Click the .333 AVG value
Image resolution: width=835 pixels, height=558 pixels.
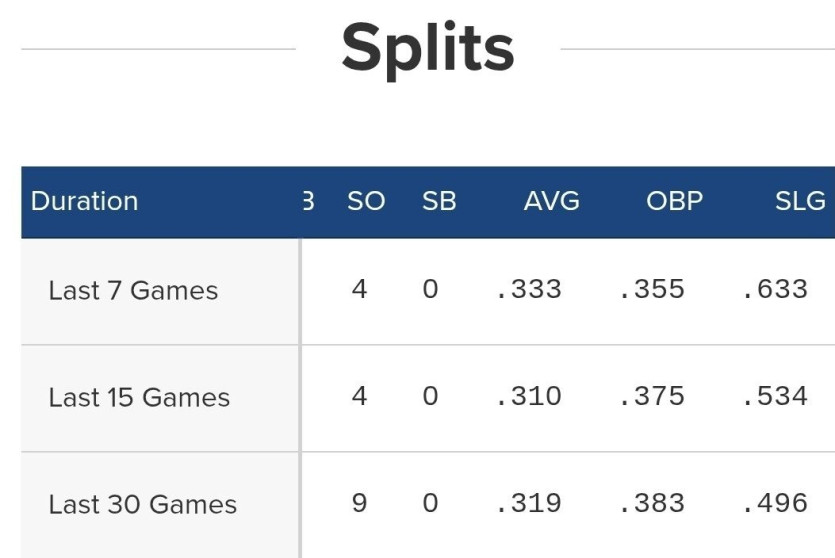tap(529, 290)
